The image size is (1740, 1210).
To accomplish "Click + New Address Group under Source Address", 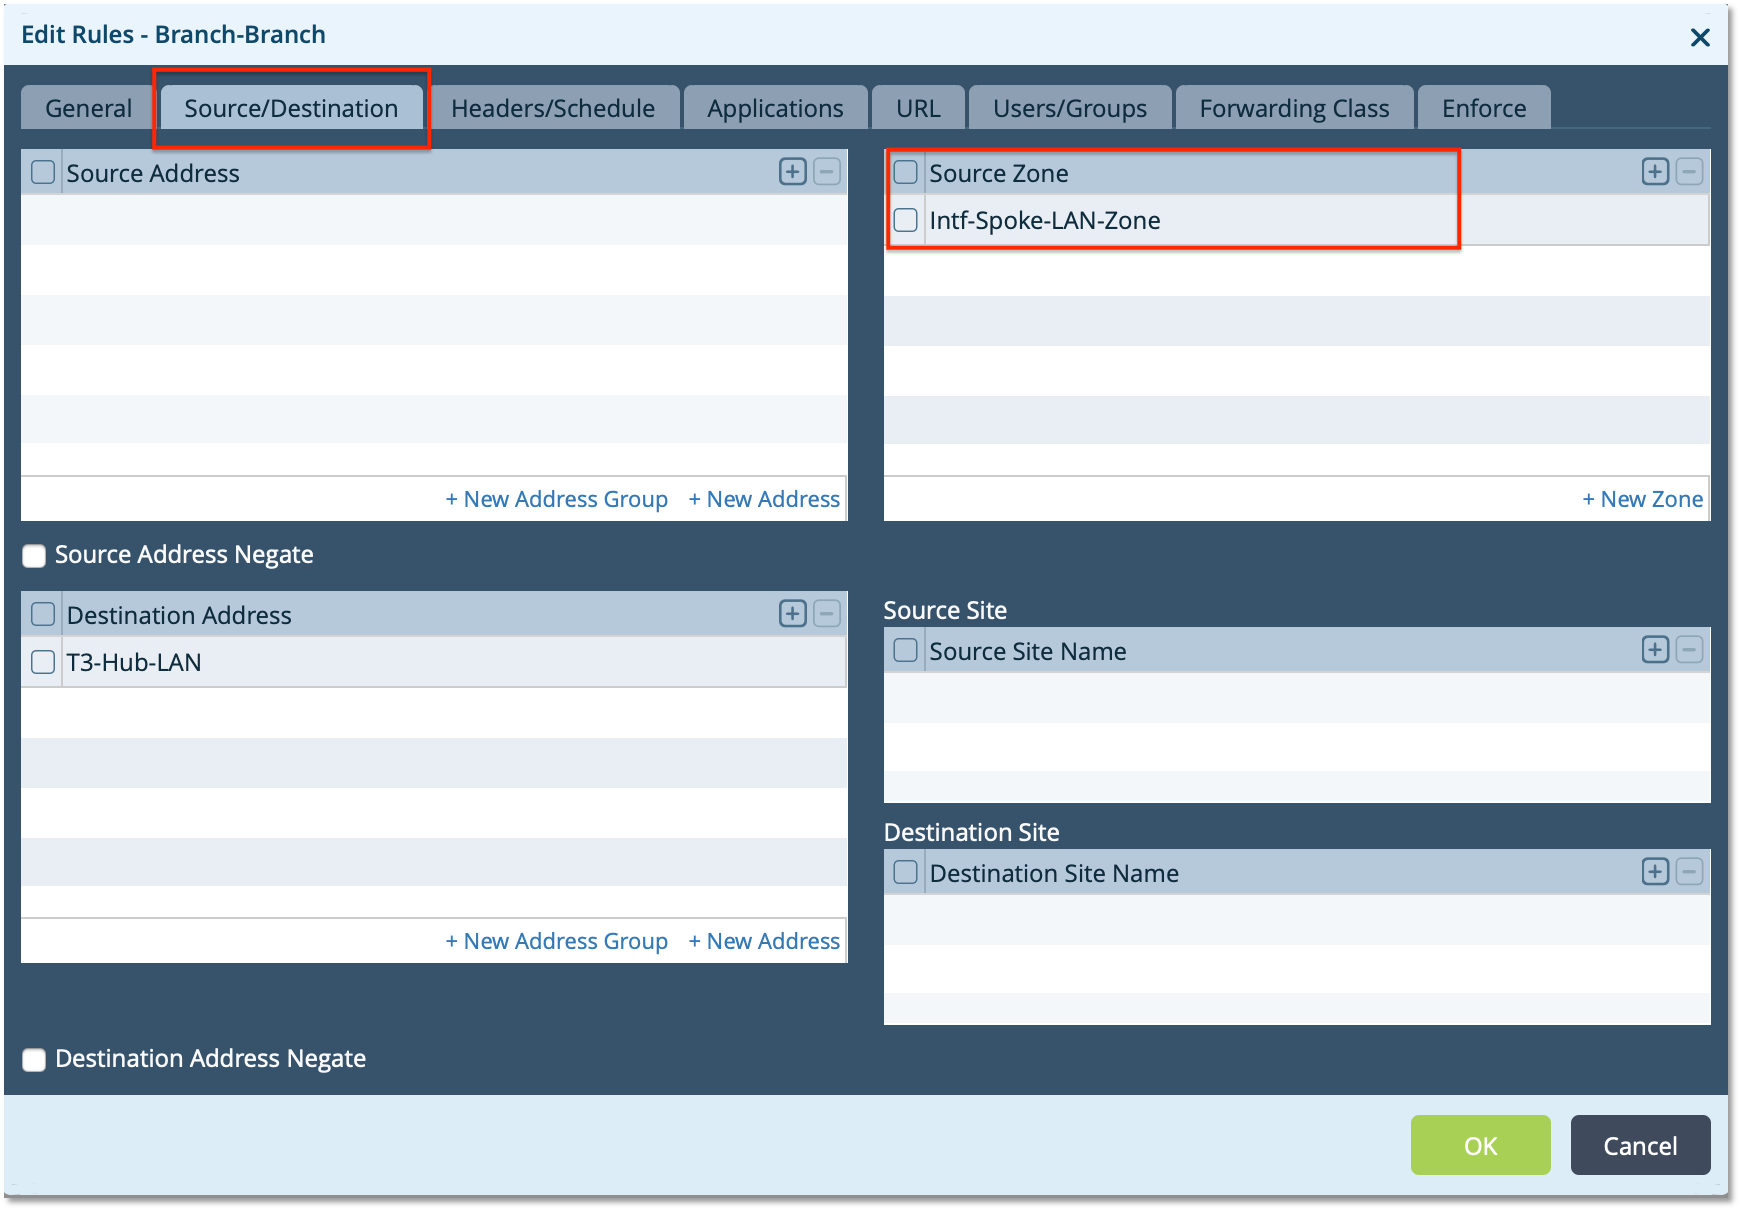I will coord(557,498).
